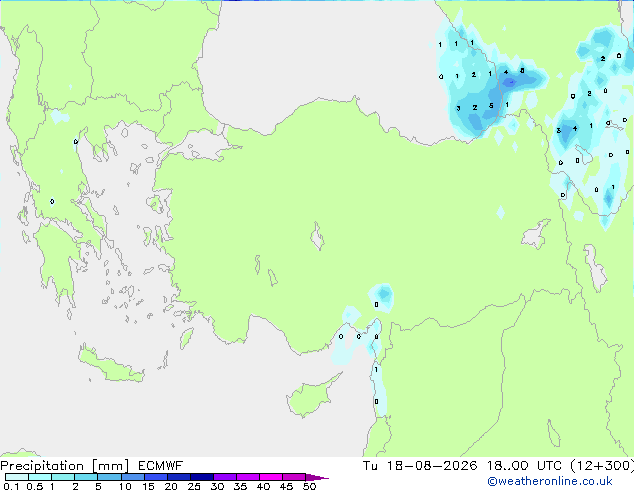The image size is (634, 490).
Task: Click the '50' legend scale label
Action: click(309, 486)
